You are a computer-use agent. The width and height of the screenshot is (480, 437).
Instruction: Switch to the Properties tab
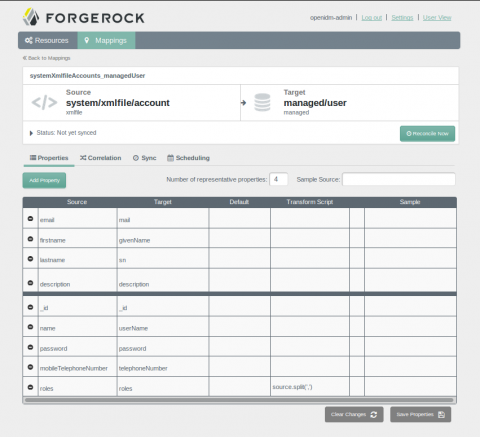pyautogui.click(x=49, y=158)
